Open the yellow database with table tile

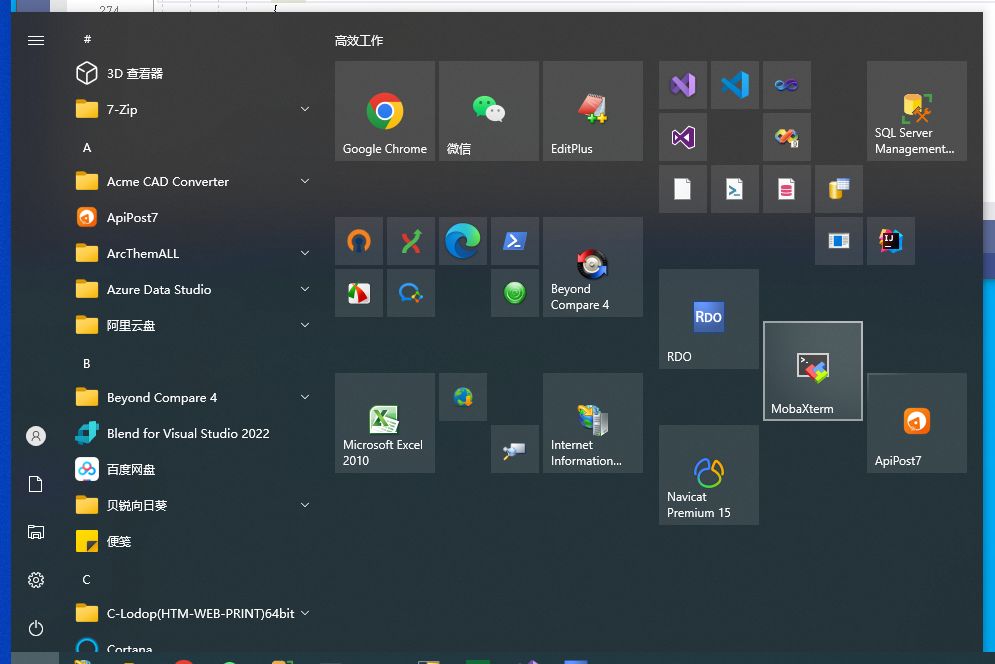(x=839, y=189)
